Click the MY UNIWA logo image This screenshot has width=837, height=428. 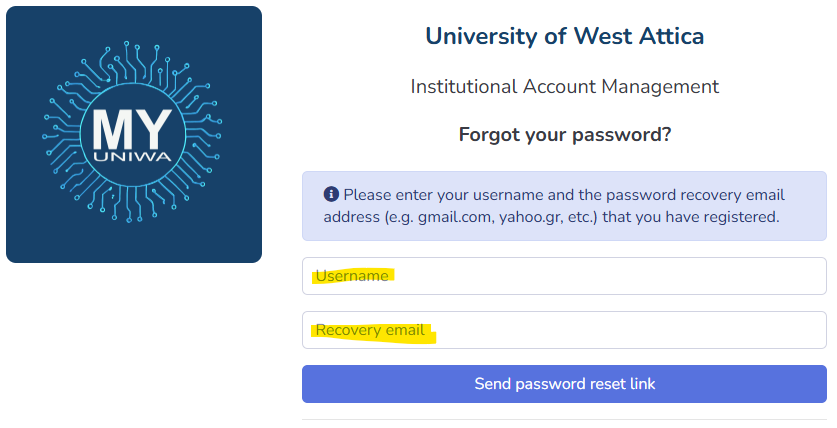pos(134,135)
